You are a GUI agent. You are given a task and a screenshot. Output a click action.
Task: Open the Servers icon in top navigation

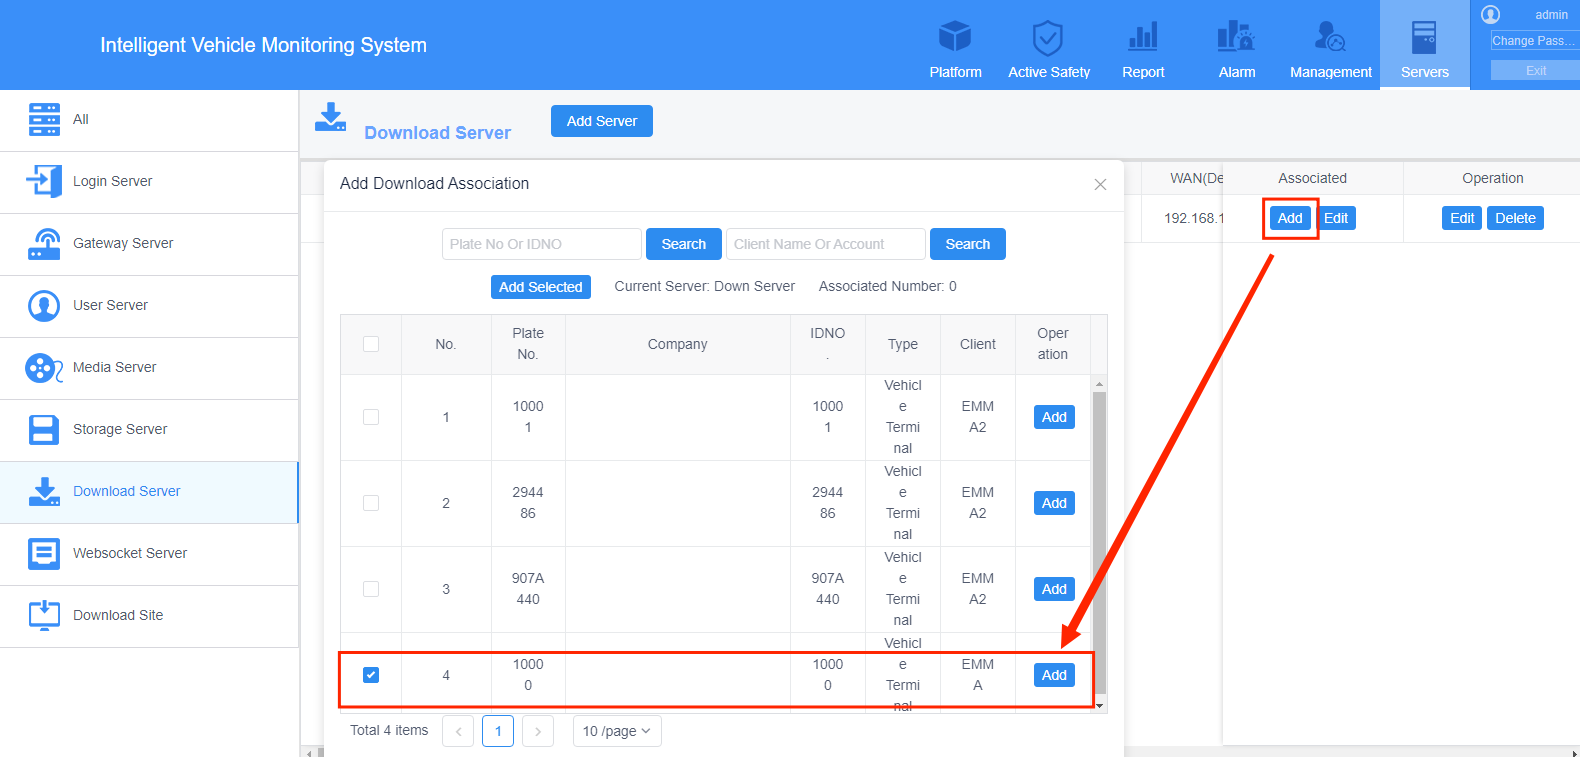point(1424,37)
